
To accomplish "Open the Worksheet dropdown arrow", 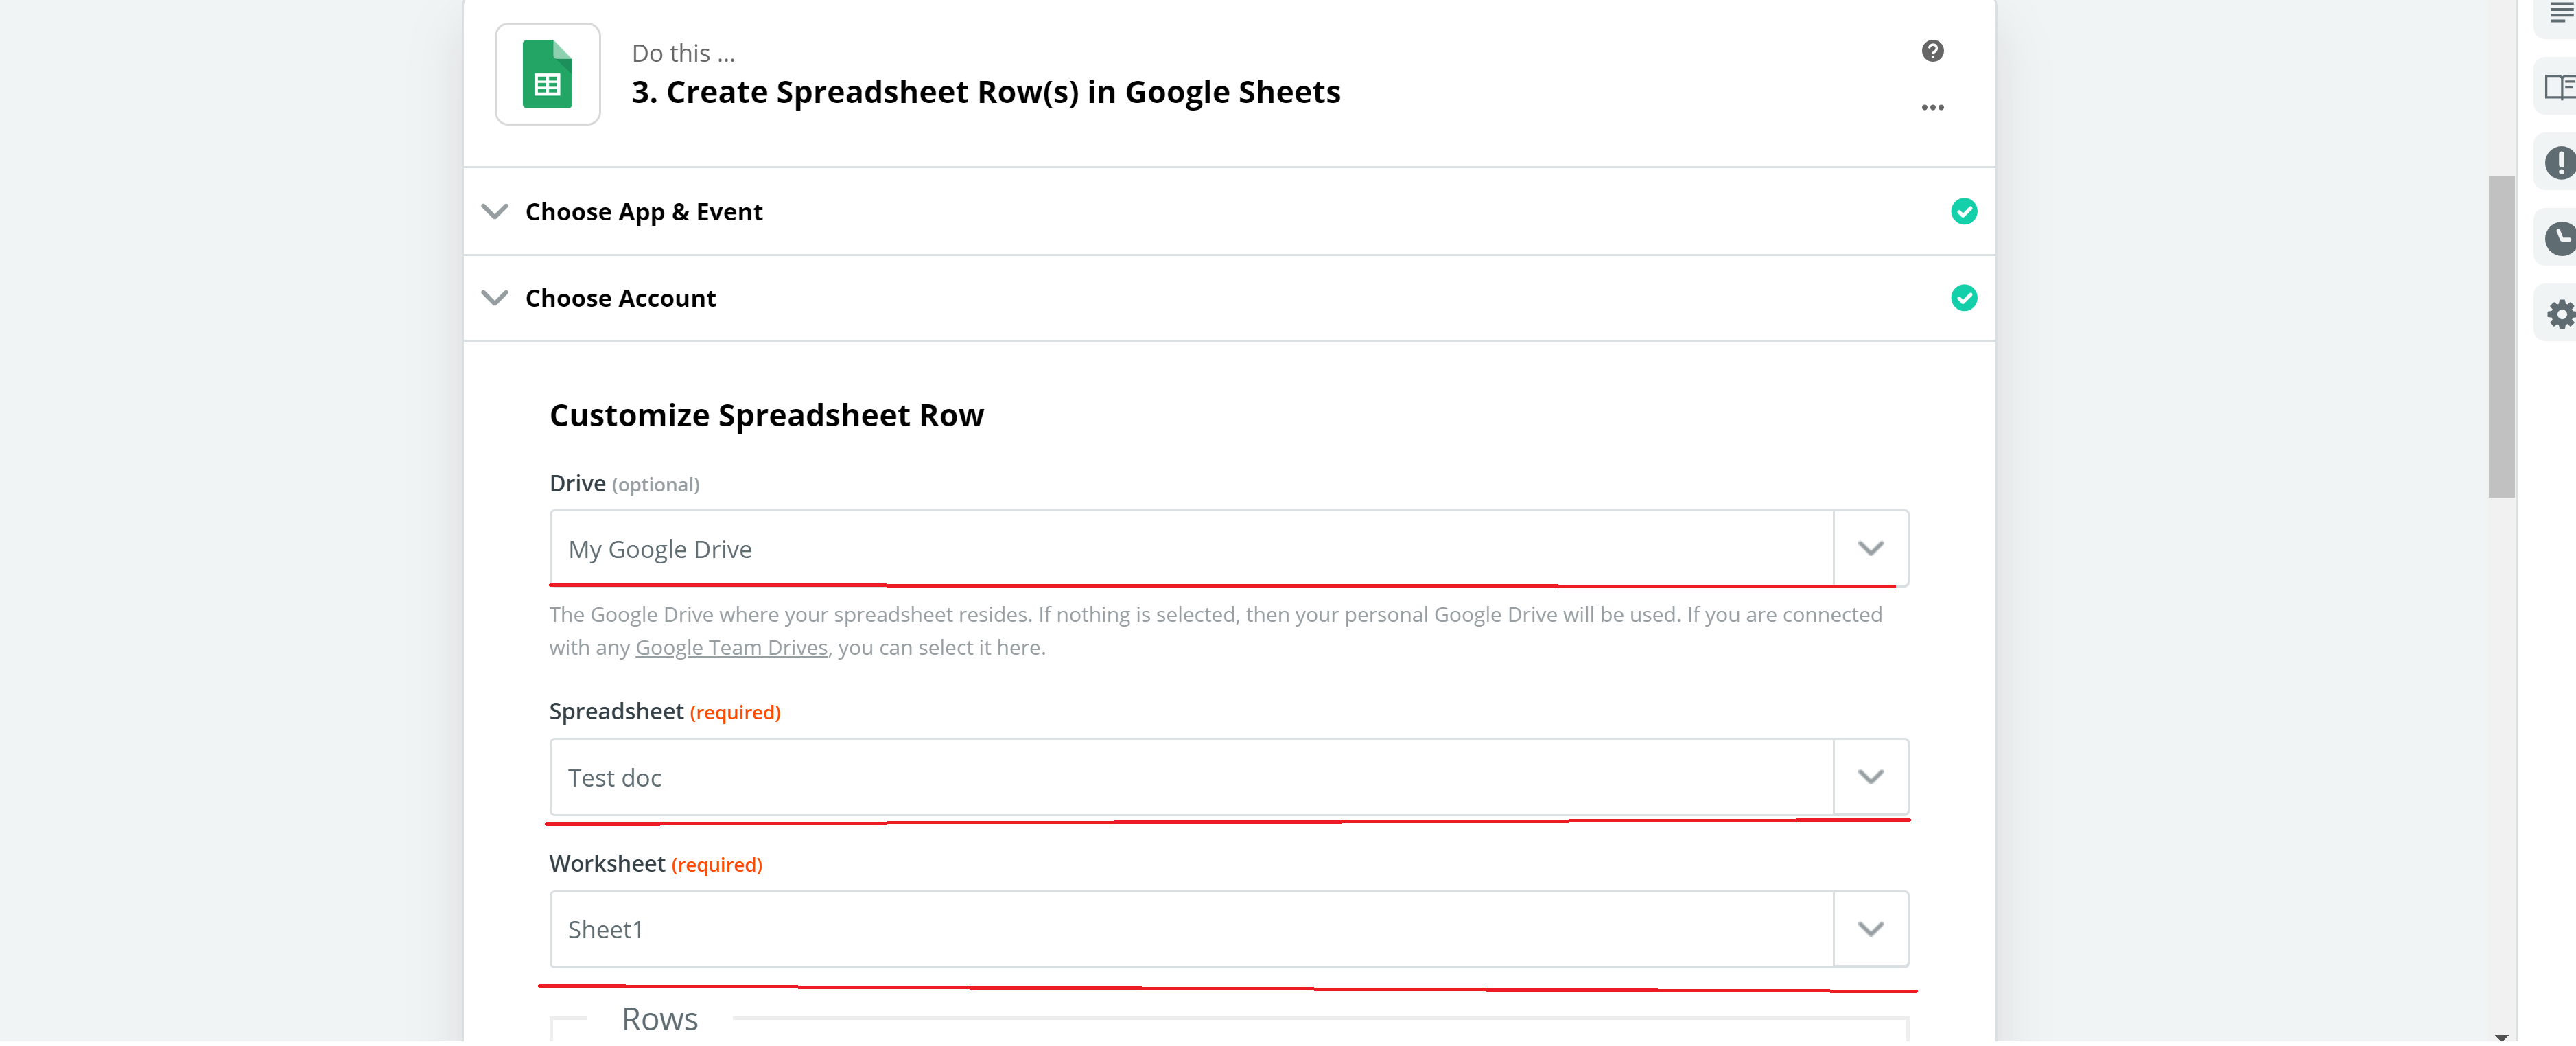I will (1870, 929).
